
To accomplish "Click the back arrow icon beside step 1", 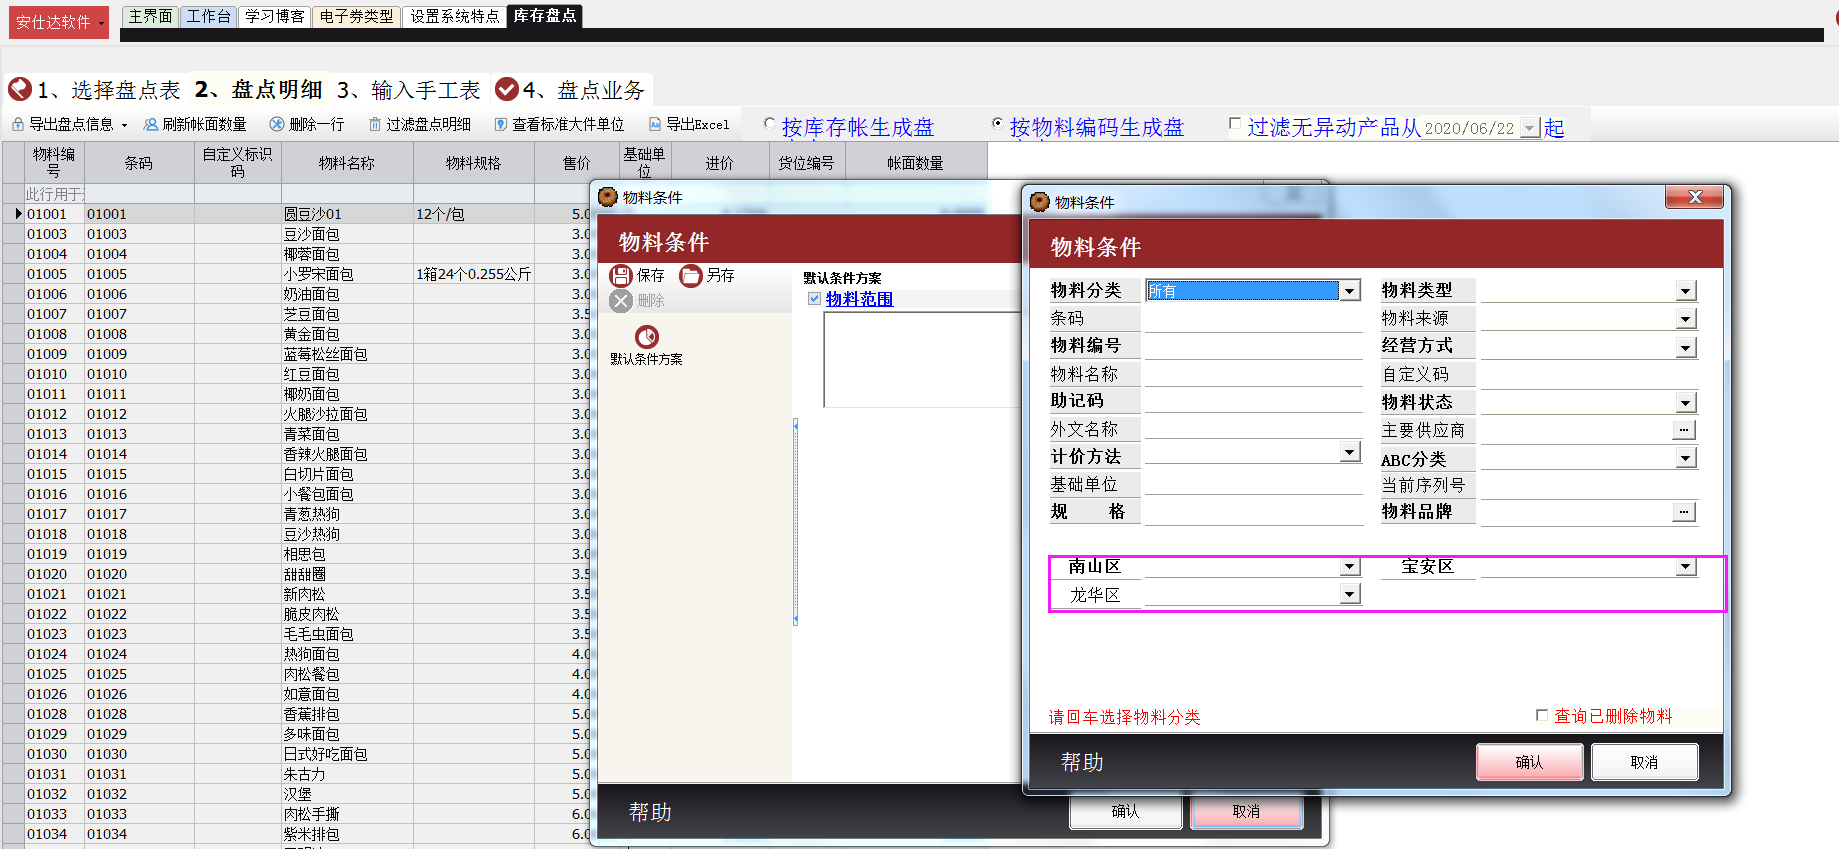I will (x=20, y=90).
